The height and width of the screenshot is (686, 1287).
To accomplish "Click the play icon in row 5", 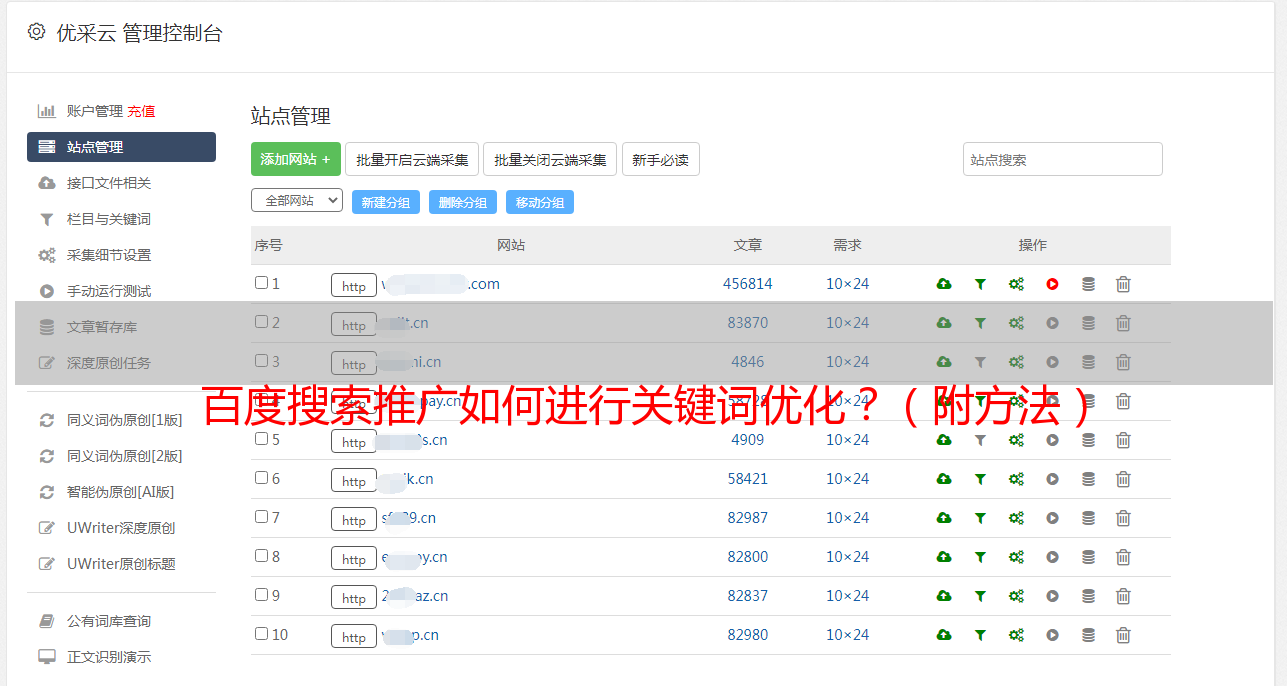I will 1052,440.
